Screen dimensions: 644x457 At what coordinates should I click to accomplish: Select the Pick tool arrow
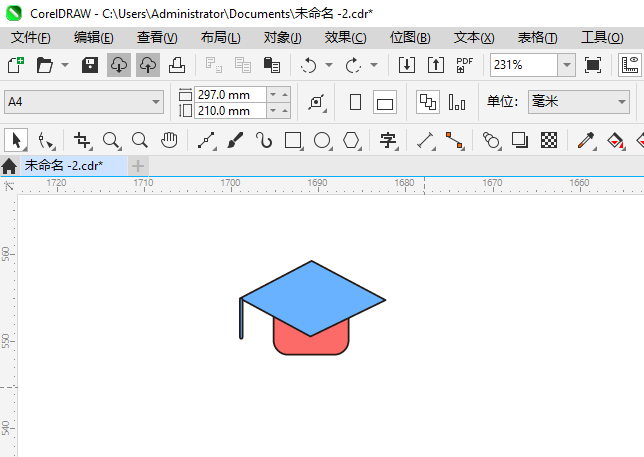pos(16,140)
